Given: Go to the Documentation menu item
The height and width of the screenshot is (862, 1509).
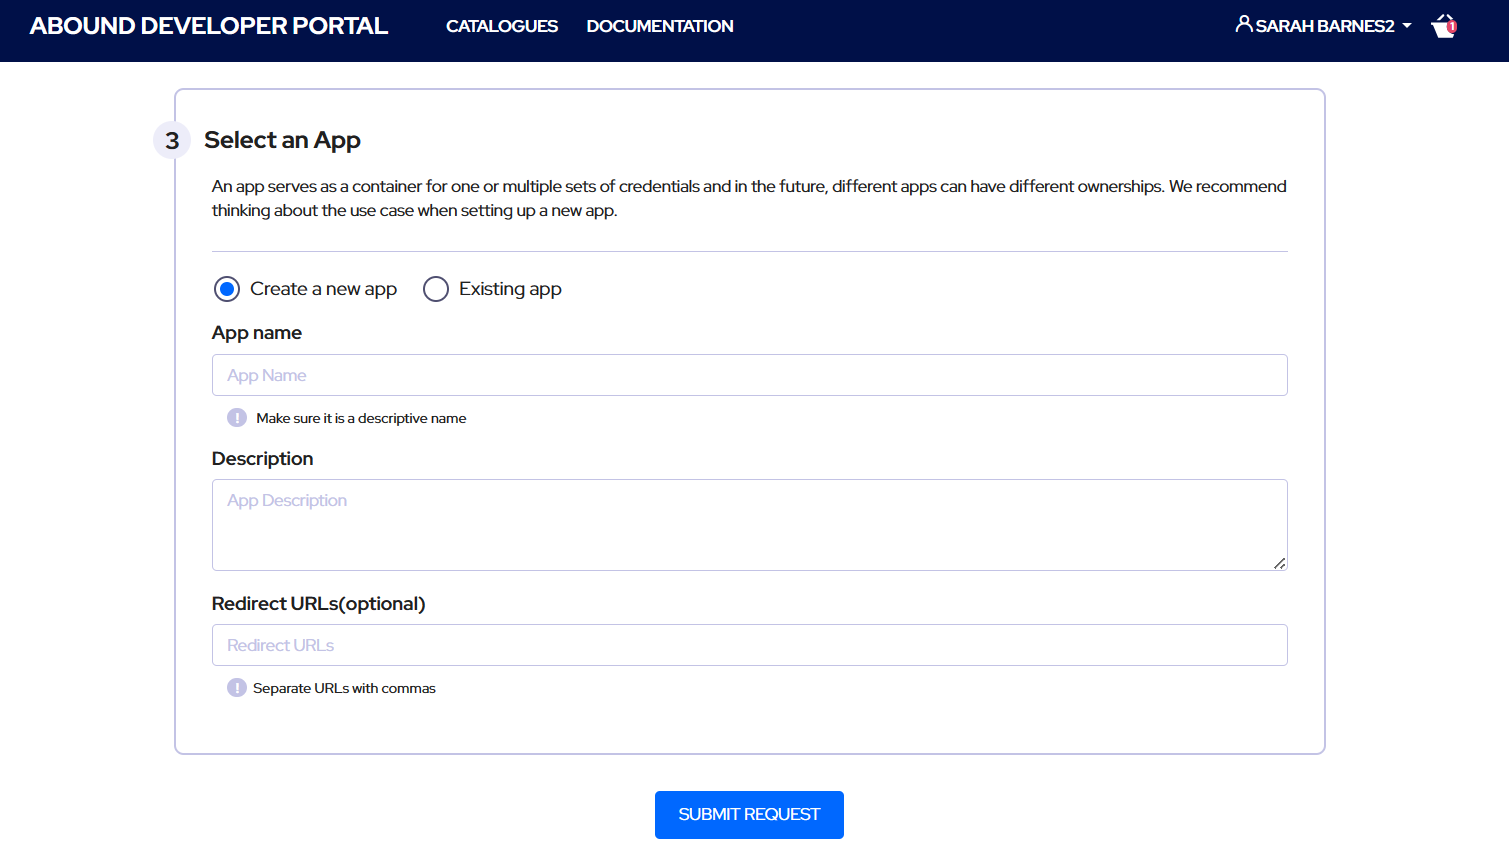Looking at the screenshot, I should [x=660, y=26].
